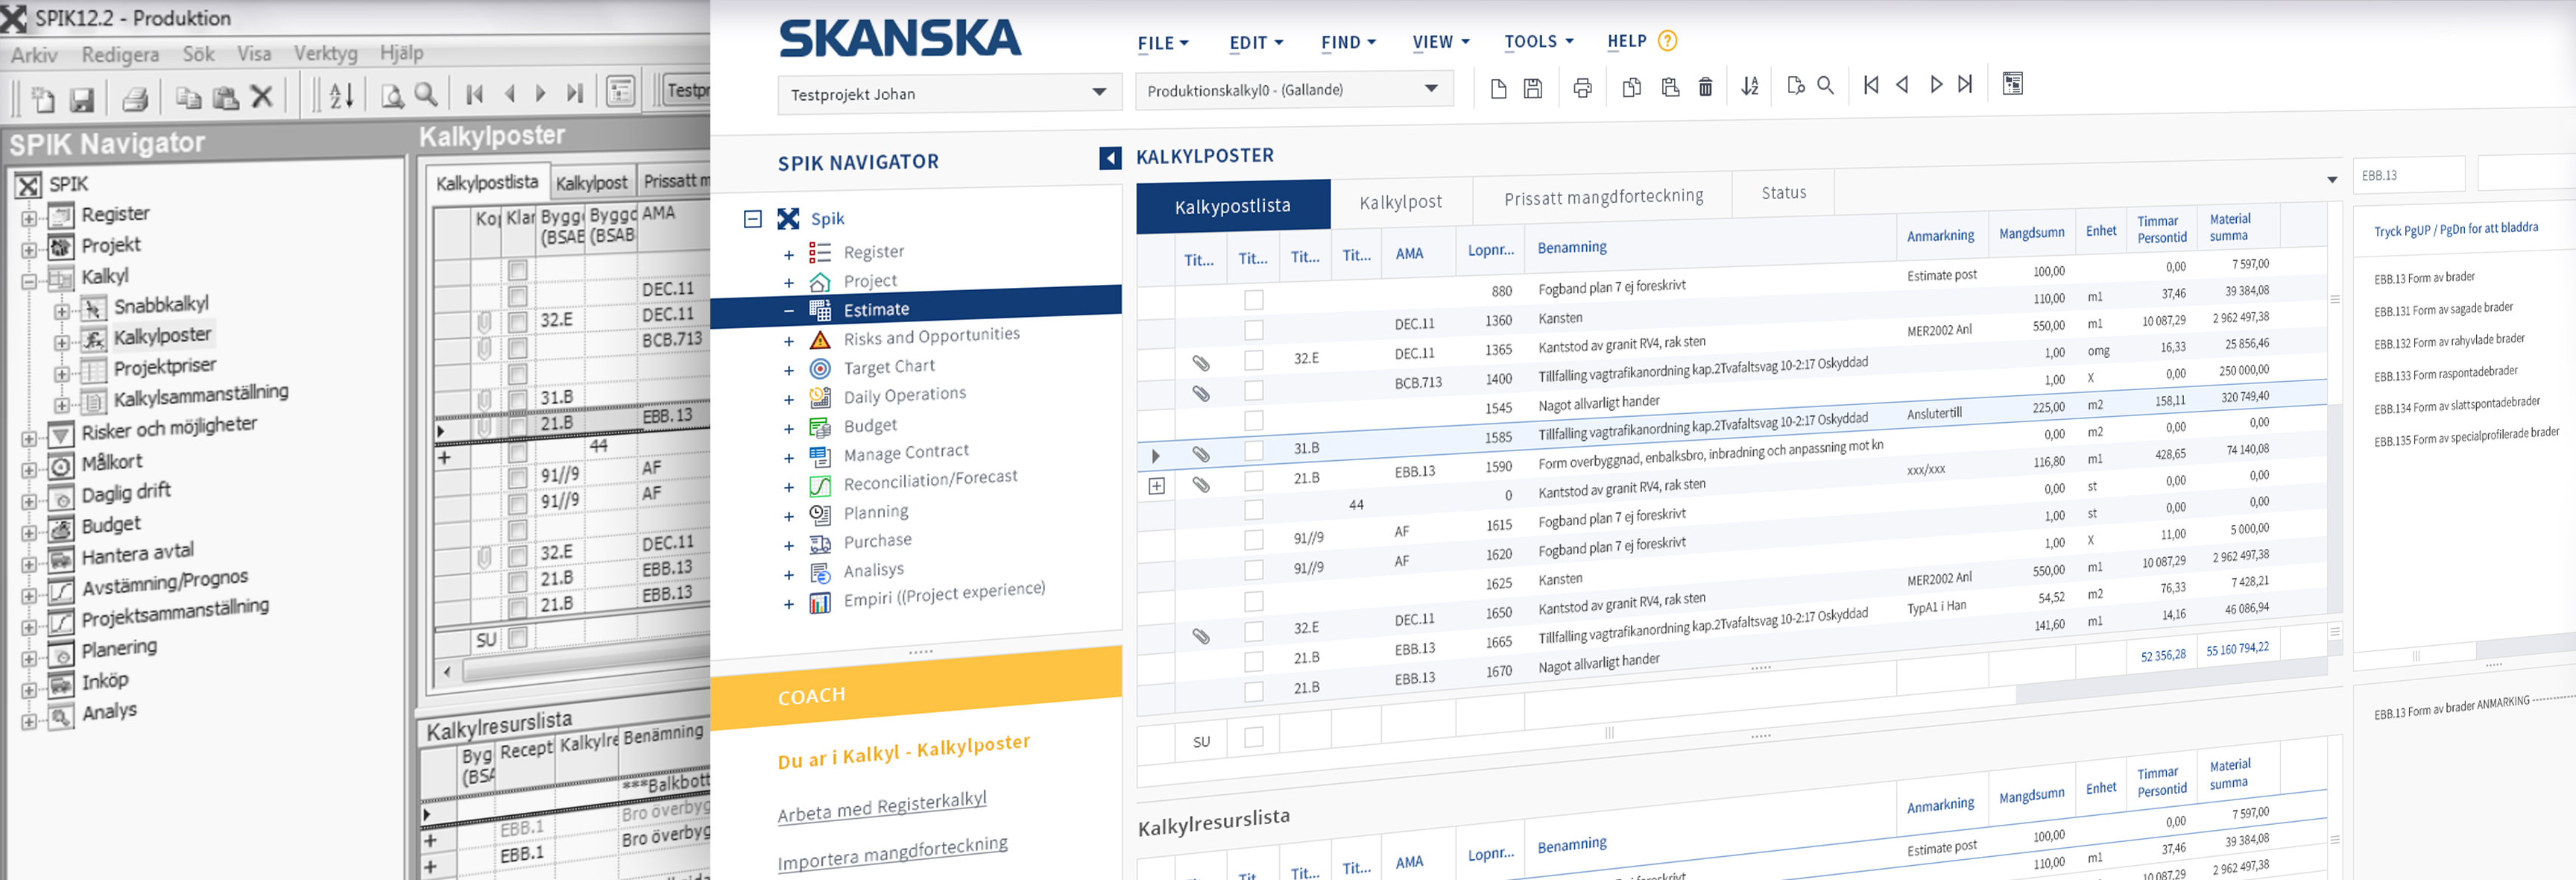
Task: Tick the checkbox on row Lopnr 880
Action: click(x=1254, y=299)
